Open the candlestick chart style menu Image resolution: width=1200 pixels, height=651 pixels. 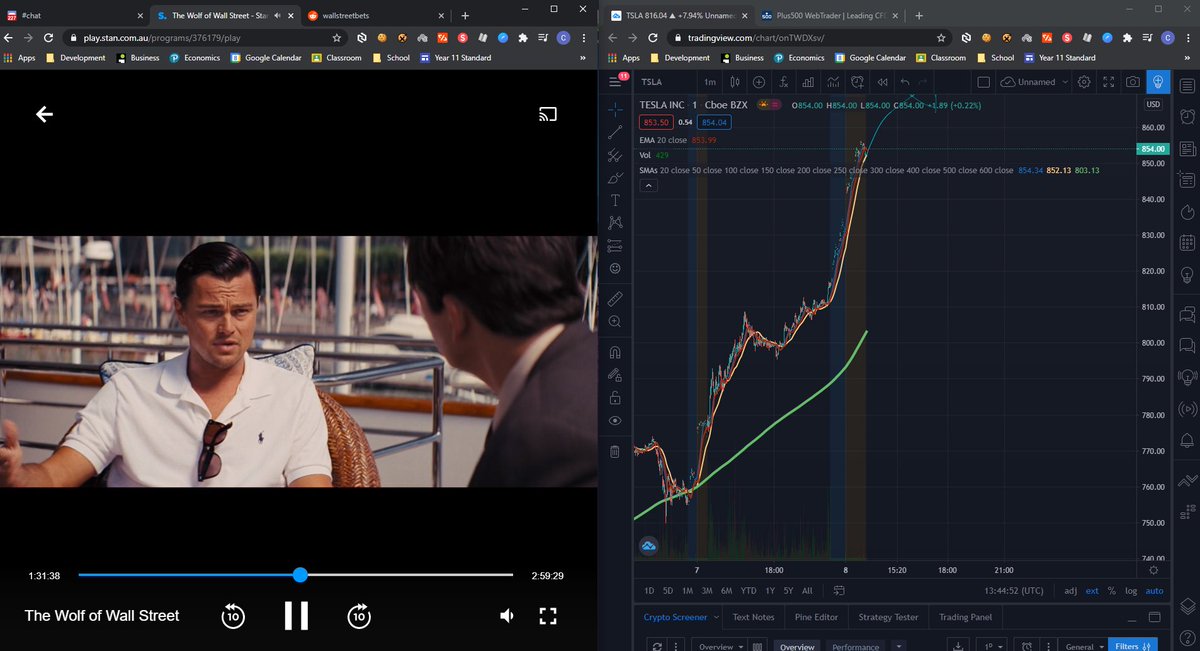click(733, 82)
